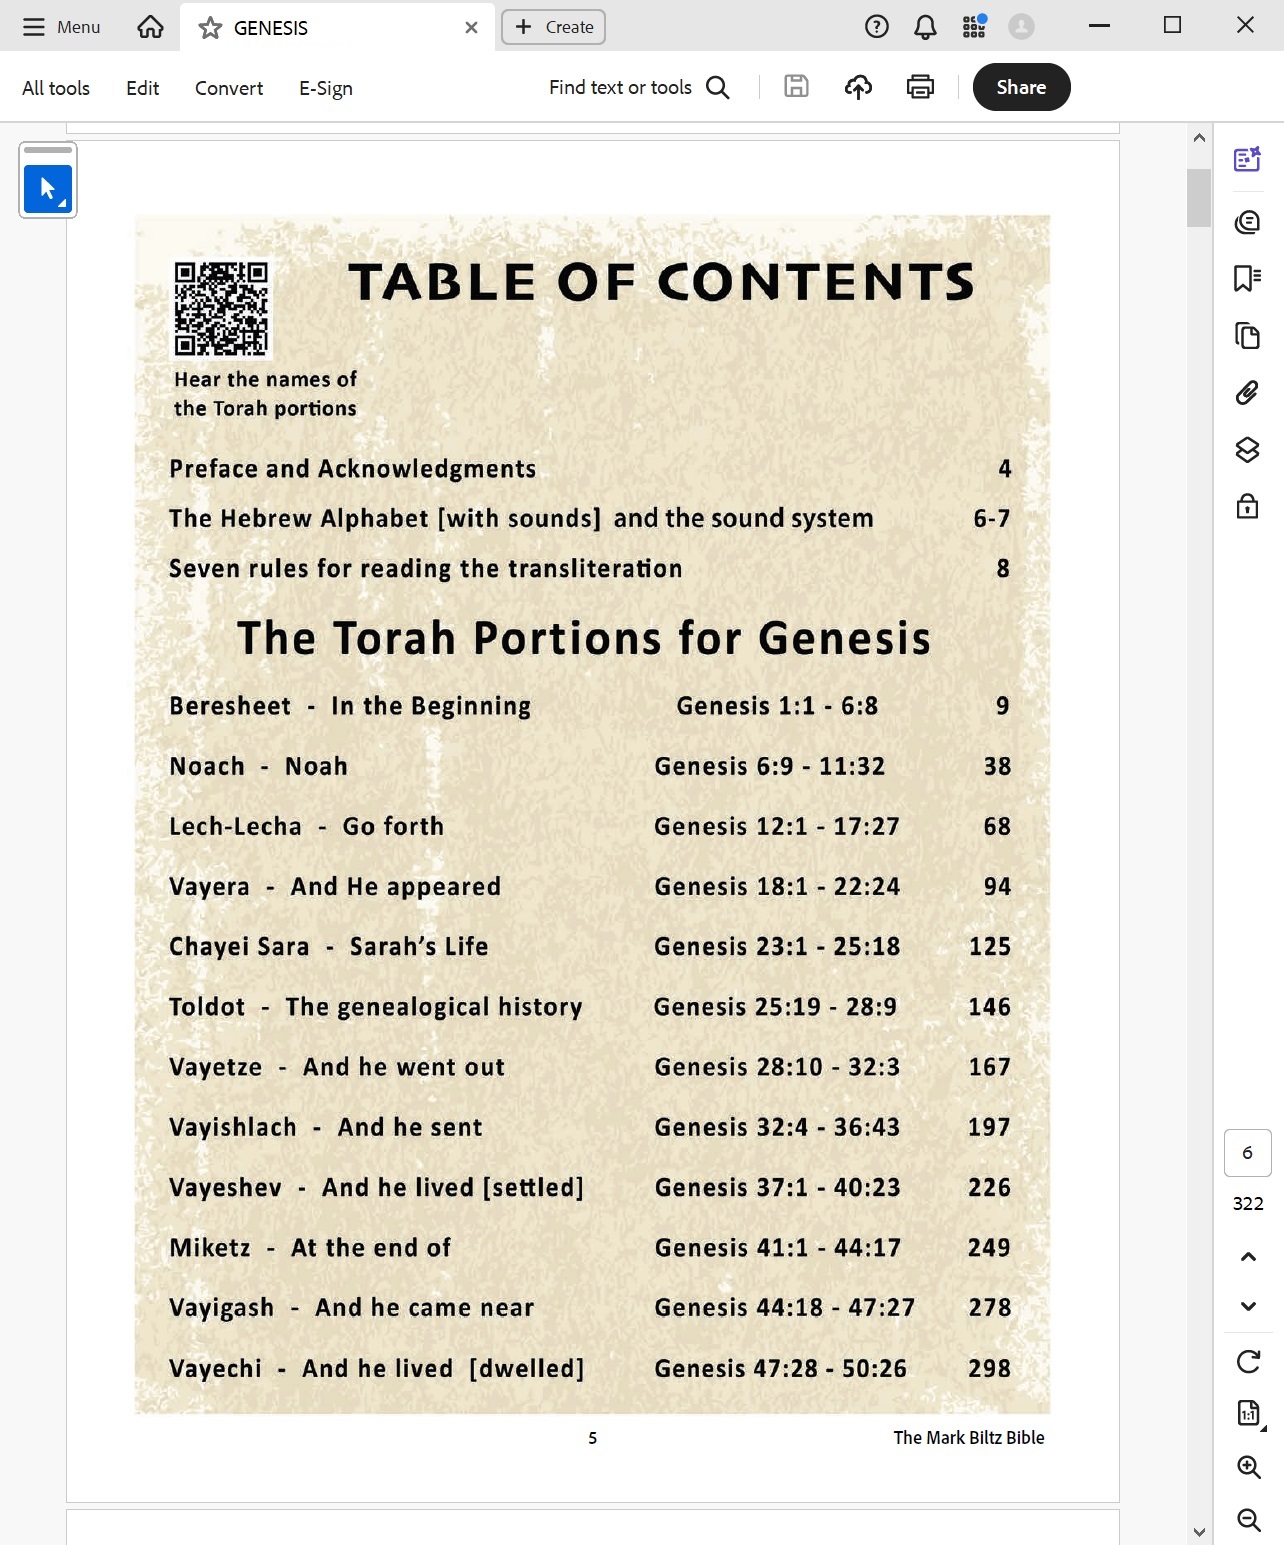Close the GENESIS tab
1284x1545 pixels.
tap(471, 28)
